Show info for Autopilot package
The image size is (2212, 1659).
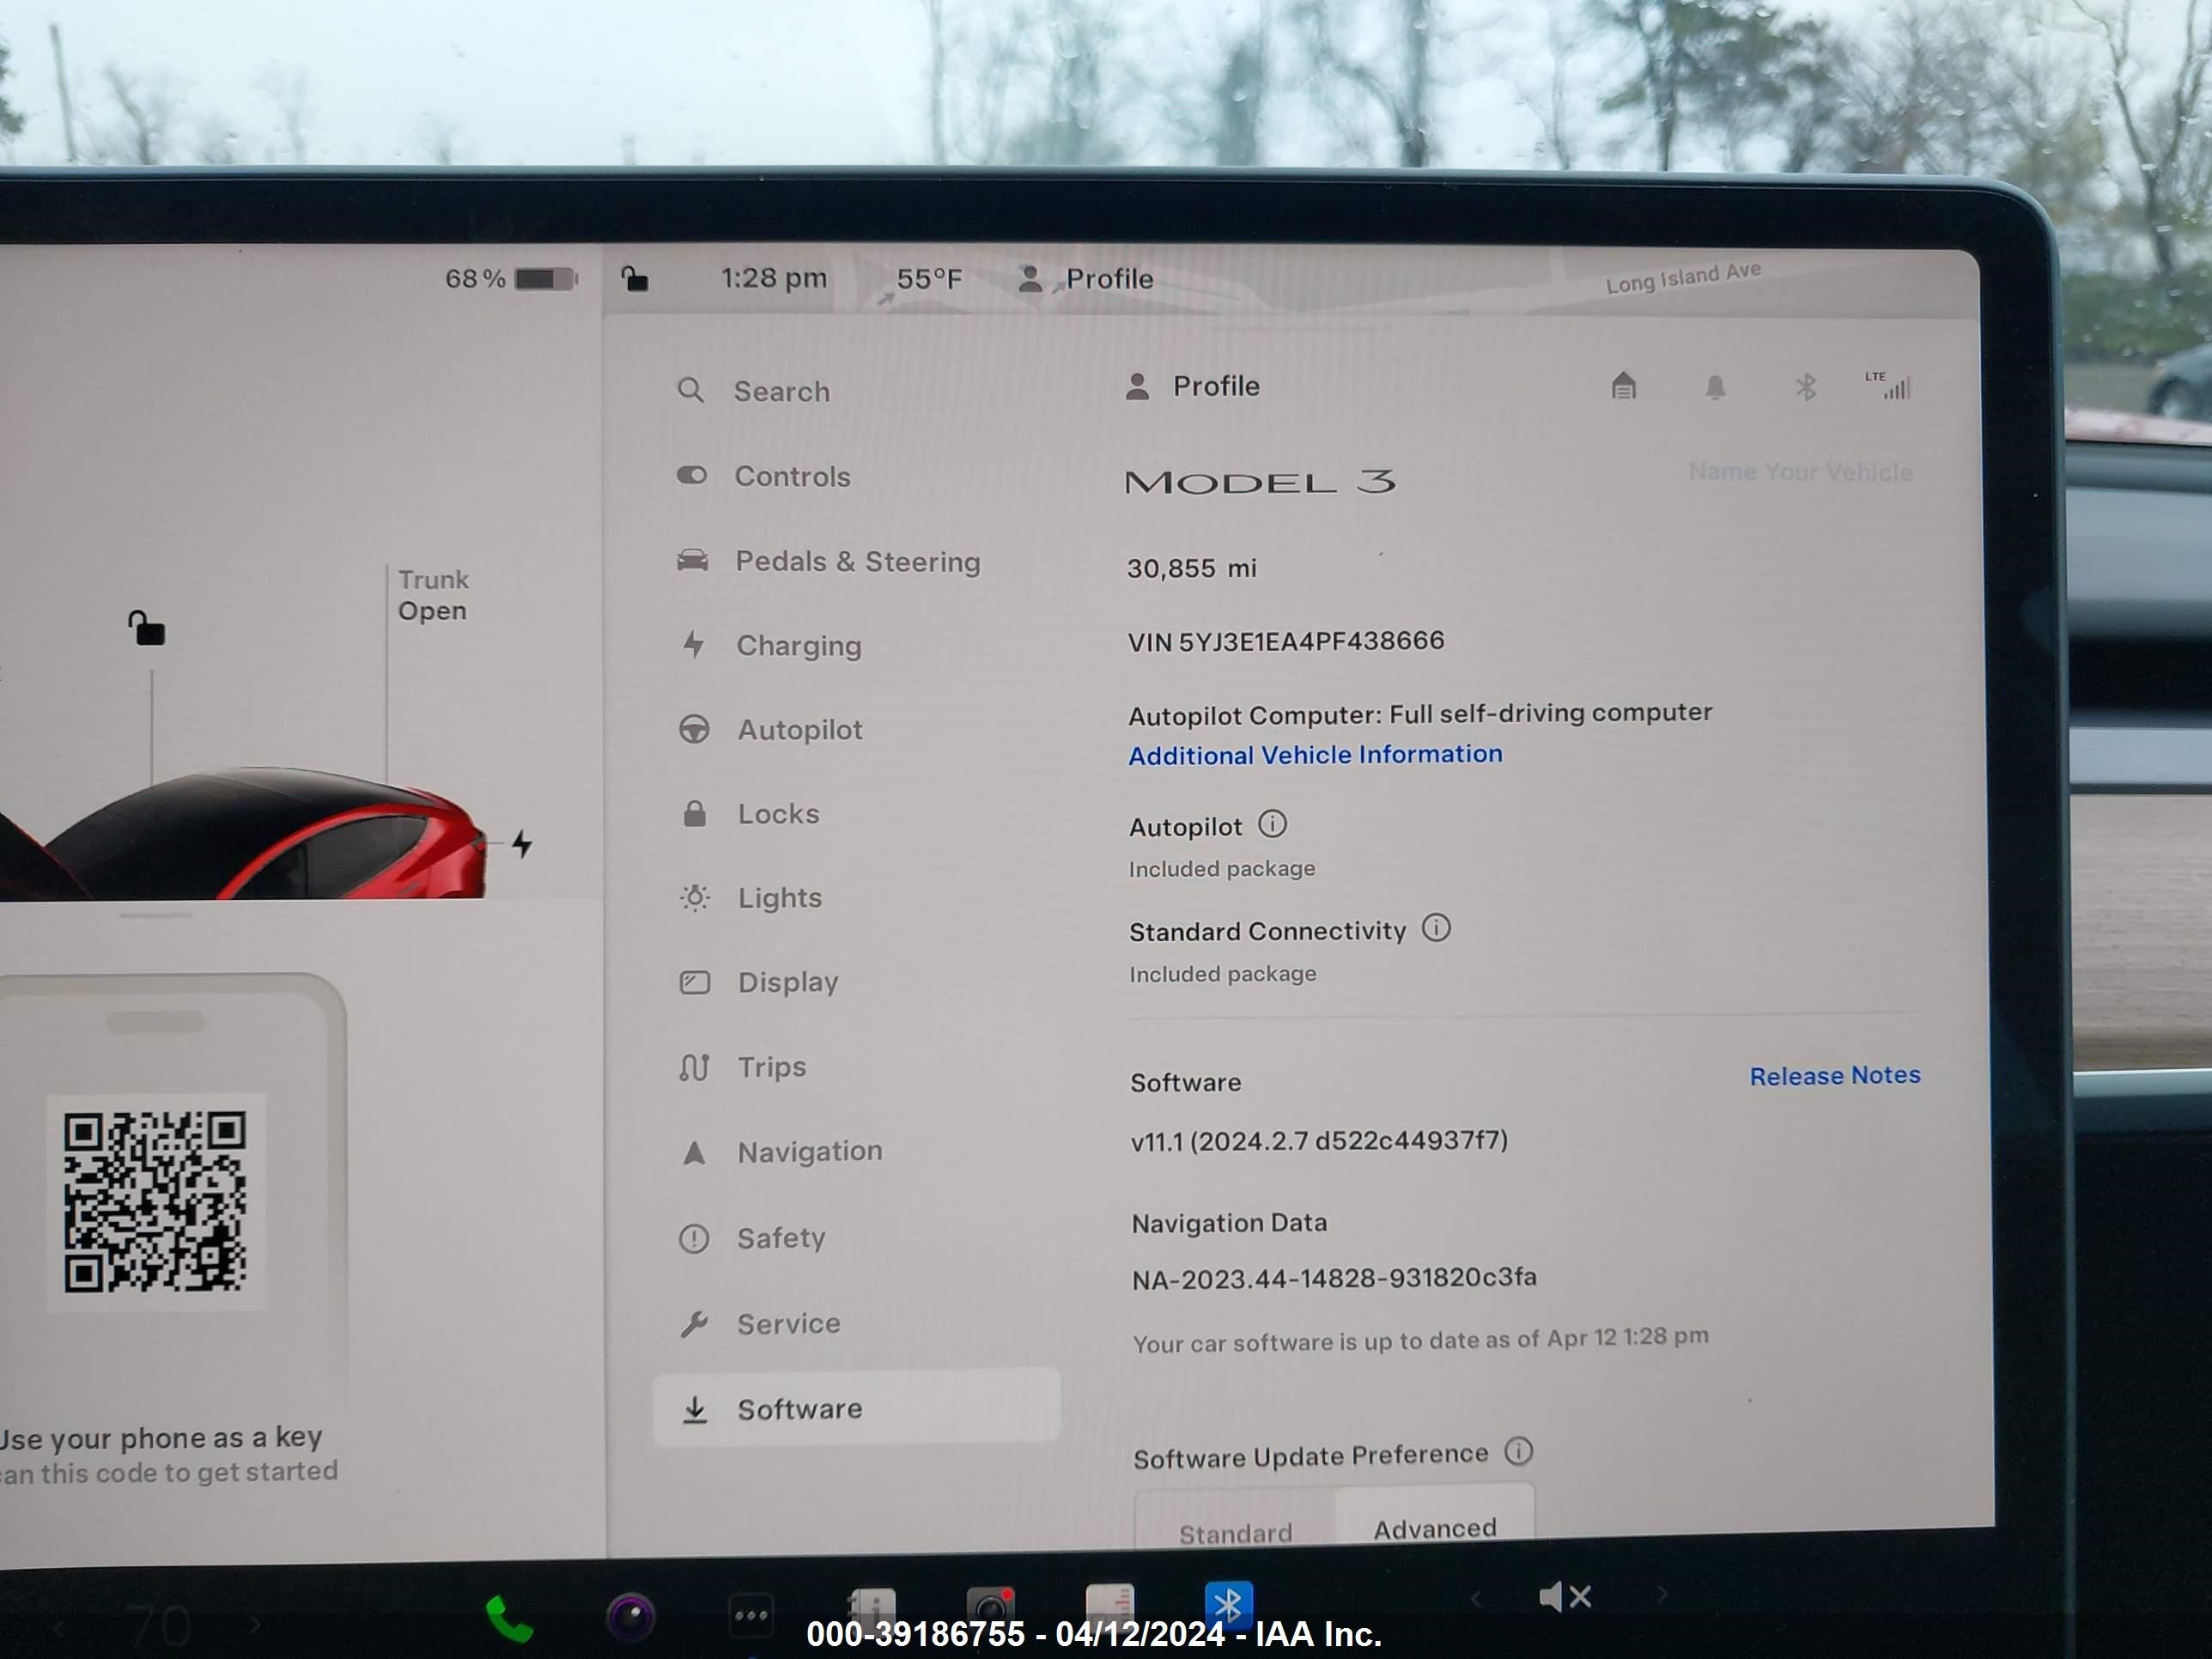coord(1272,824)
